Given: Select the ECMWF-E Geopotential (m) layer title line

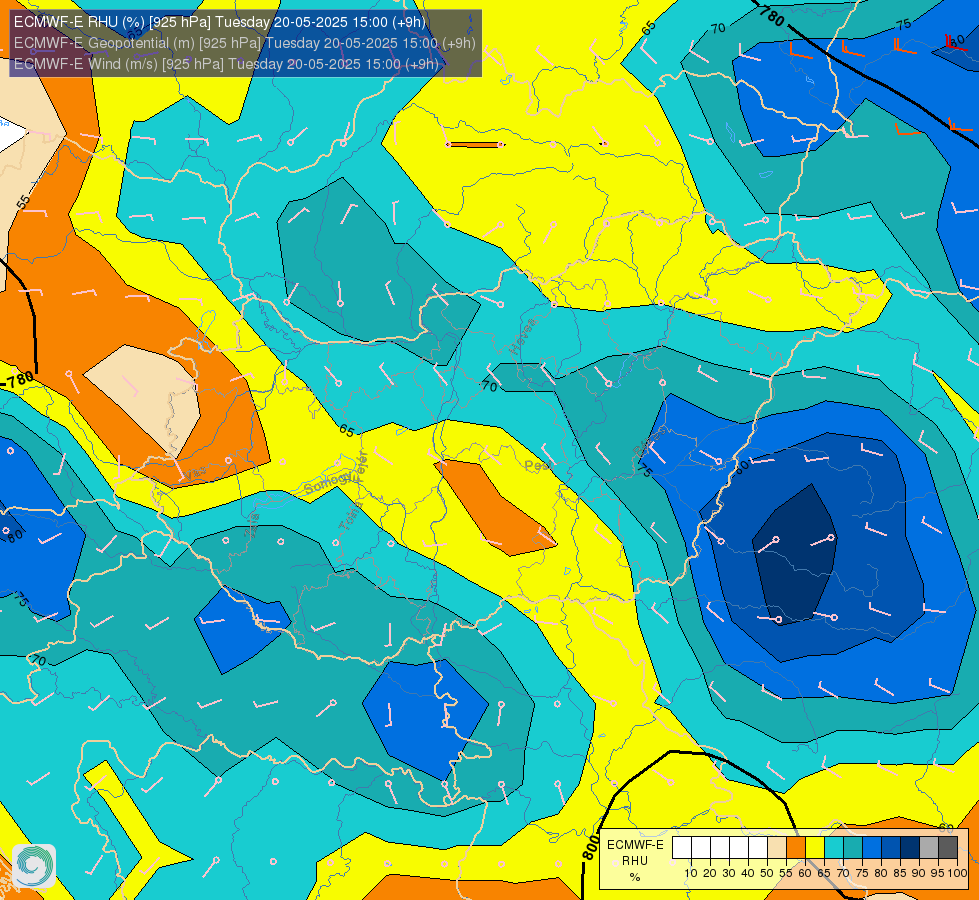Looking at the screenshot, I should point(245,43).
